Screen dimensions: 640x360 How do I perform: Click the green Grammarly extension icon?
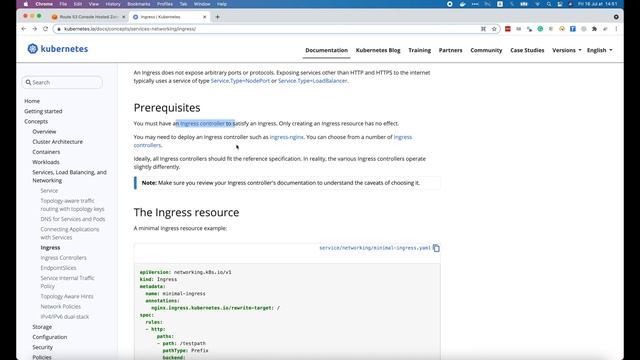540,29
